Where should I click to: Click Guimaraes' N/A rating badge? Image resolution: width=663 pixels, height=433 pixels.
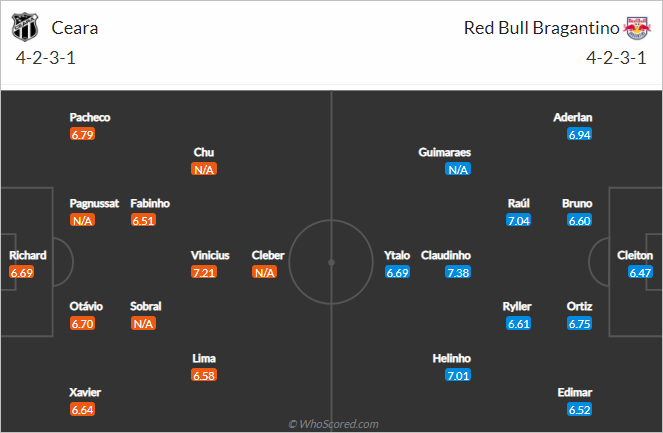[x=458, y=170]
